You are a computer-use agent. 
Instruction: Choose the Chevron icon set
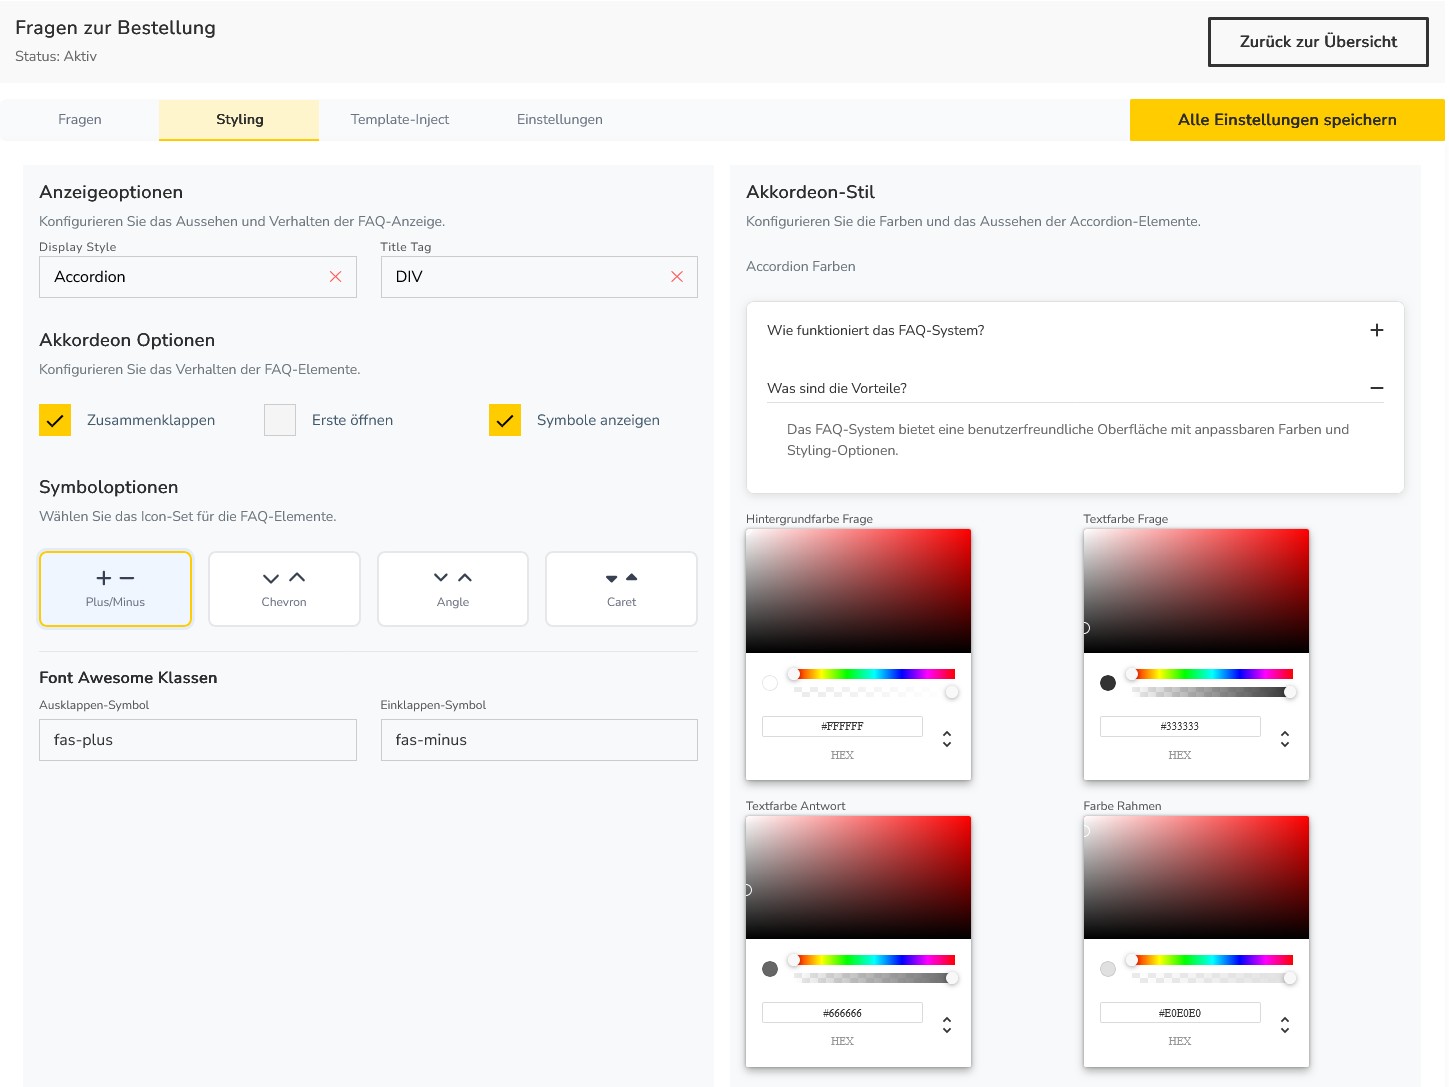(284, 589)
